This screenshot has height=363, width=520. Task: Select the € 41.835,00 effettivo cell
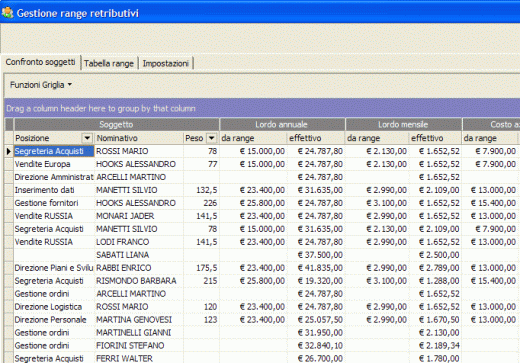coord(316,268)
